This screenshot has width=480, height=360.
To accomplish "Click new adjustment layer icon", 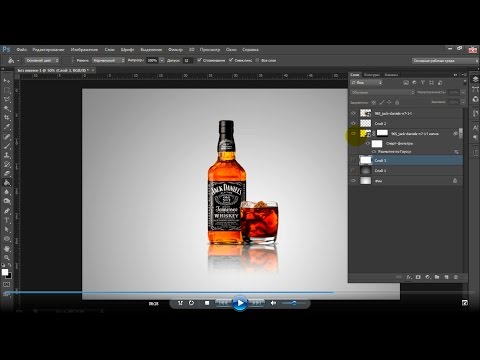I will 428,277.
